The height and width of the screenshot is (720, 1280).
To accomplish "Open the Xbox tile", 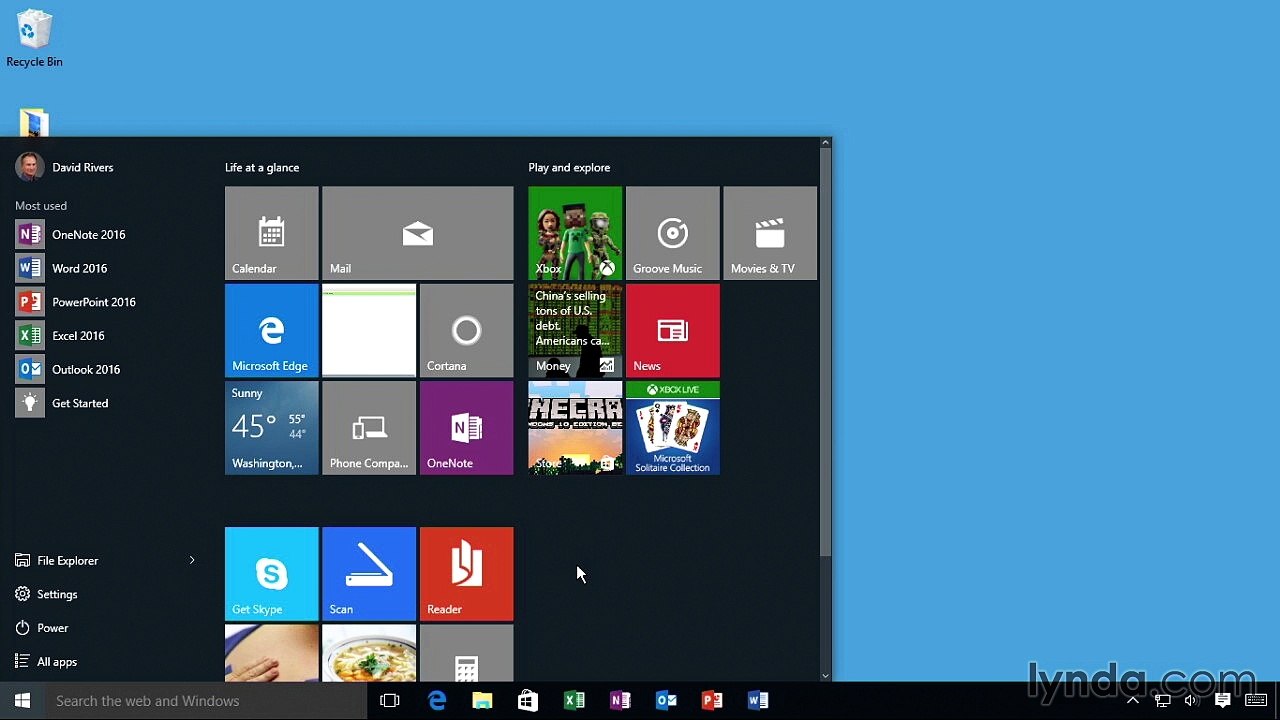I will 575,233.
